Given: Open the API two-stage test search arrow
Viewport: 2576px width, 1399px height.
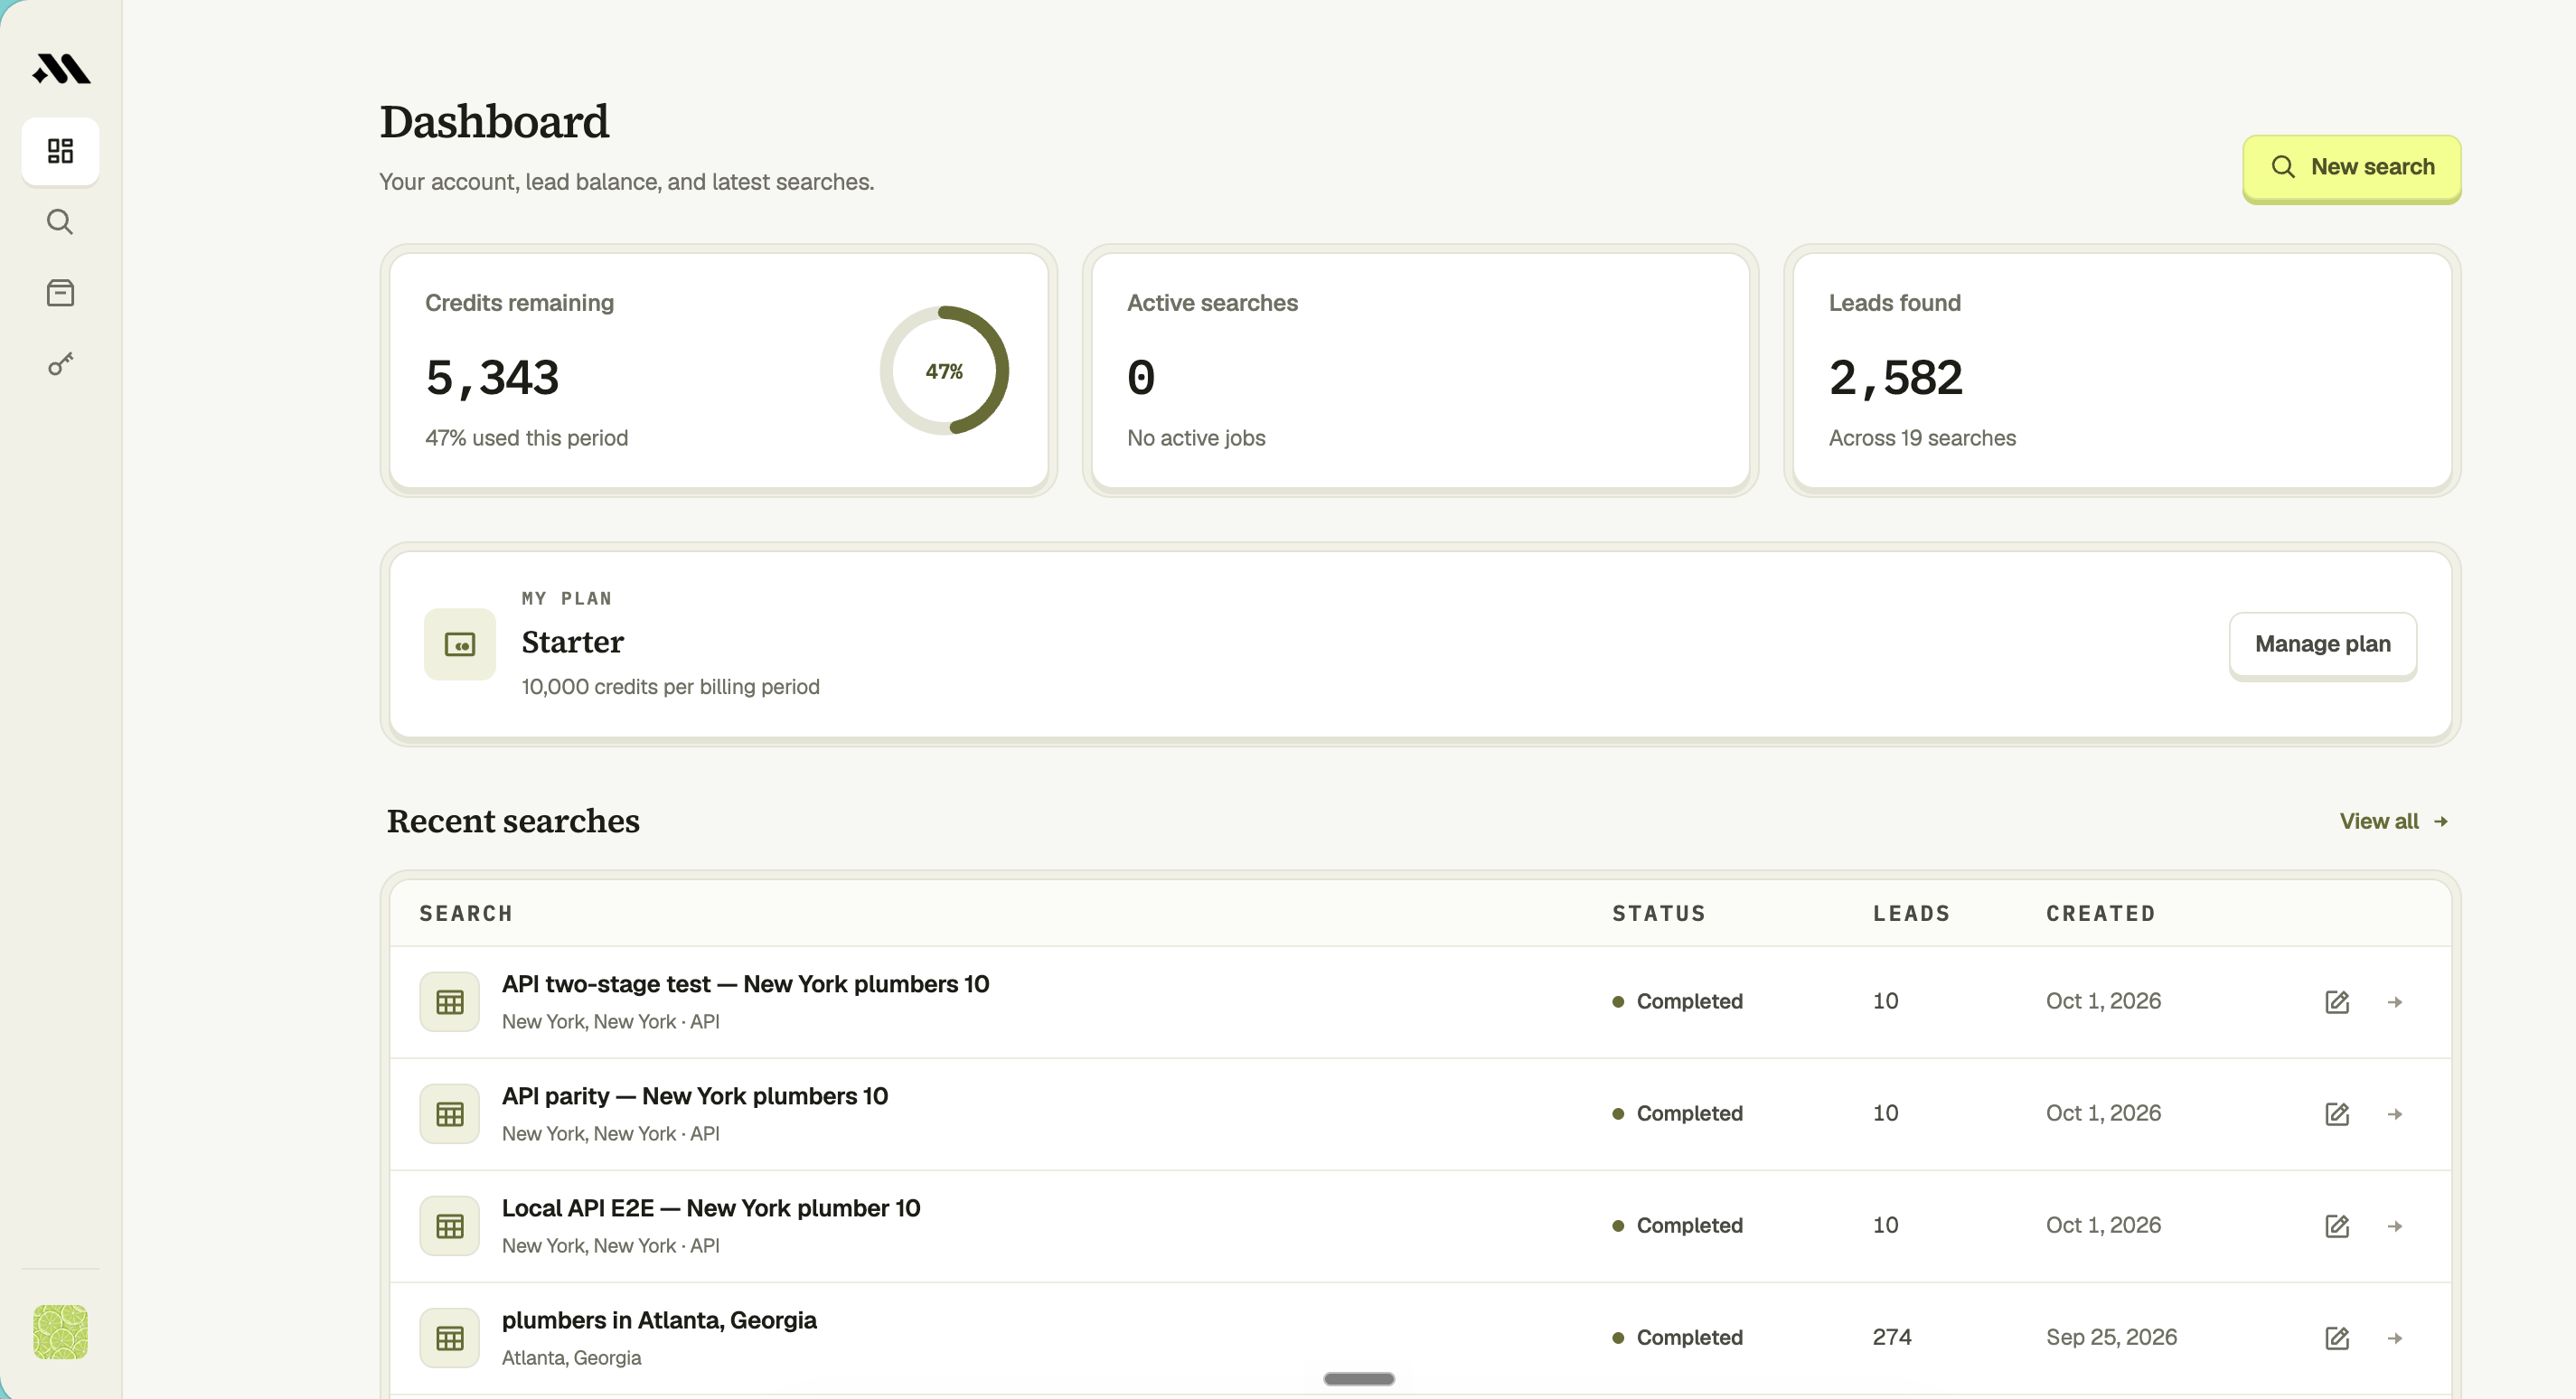Looking at the screenshot, I should [x=2394, y=1002].
